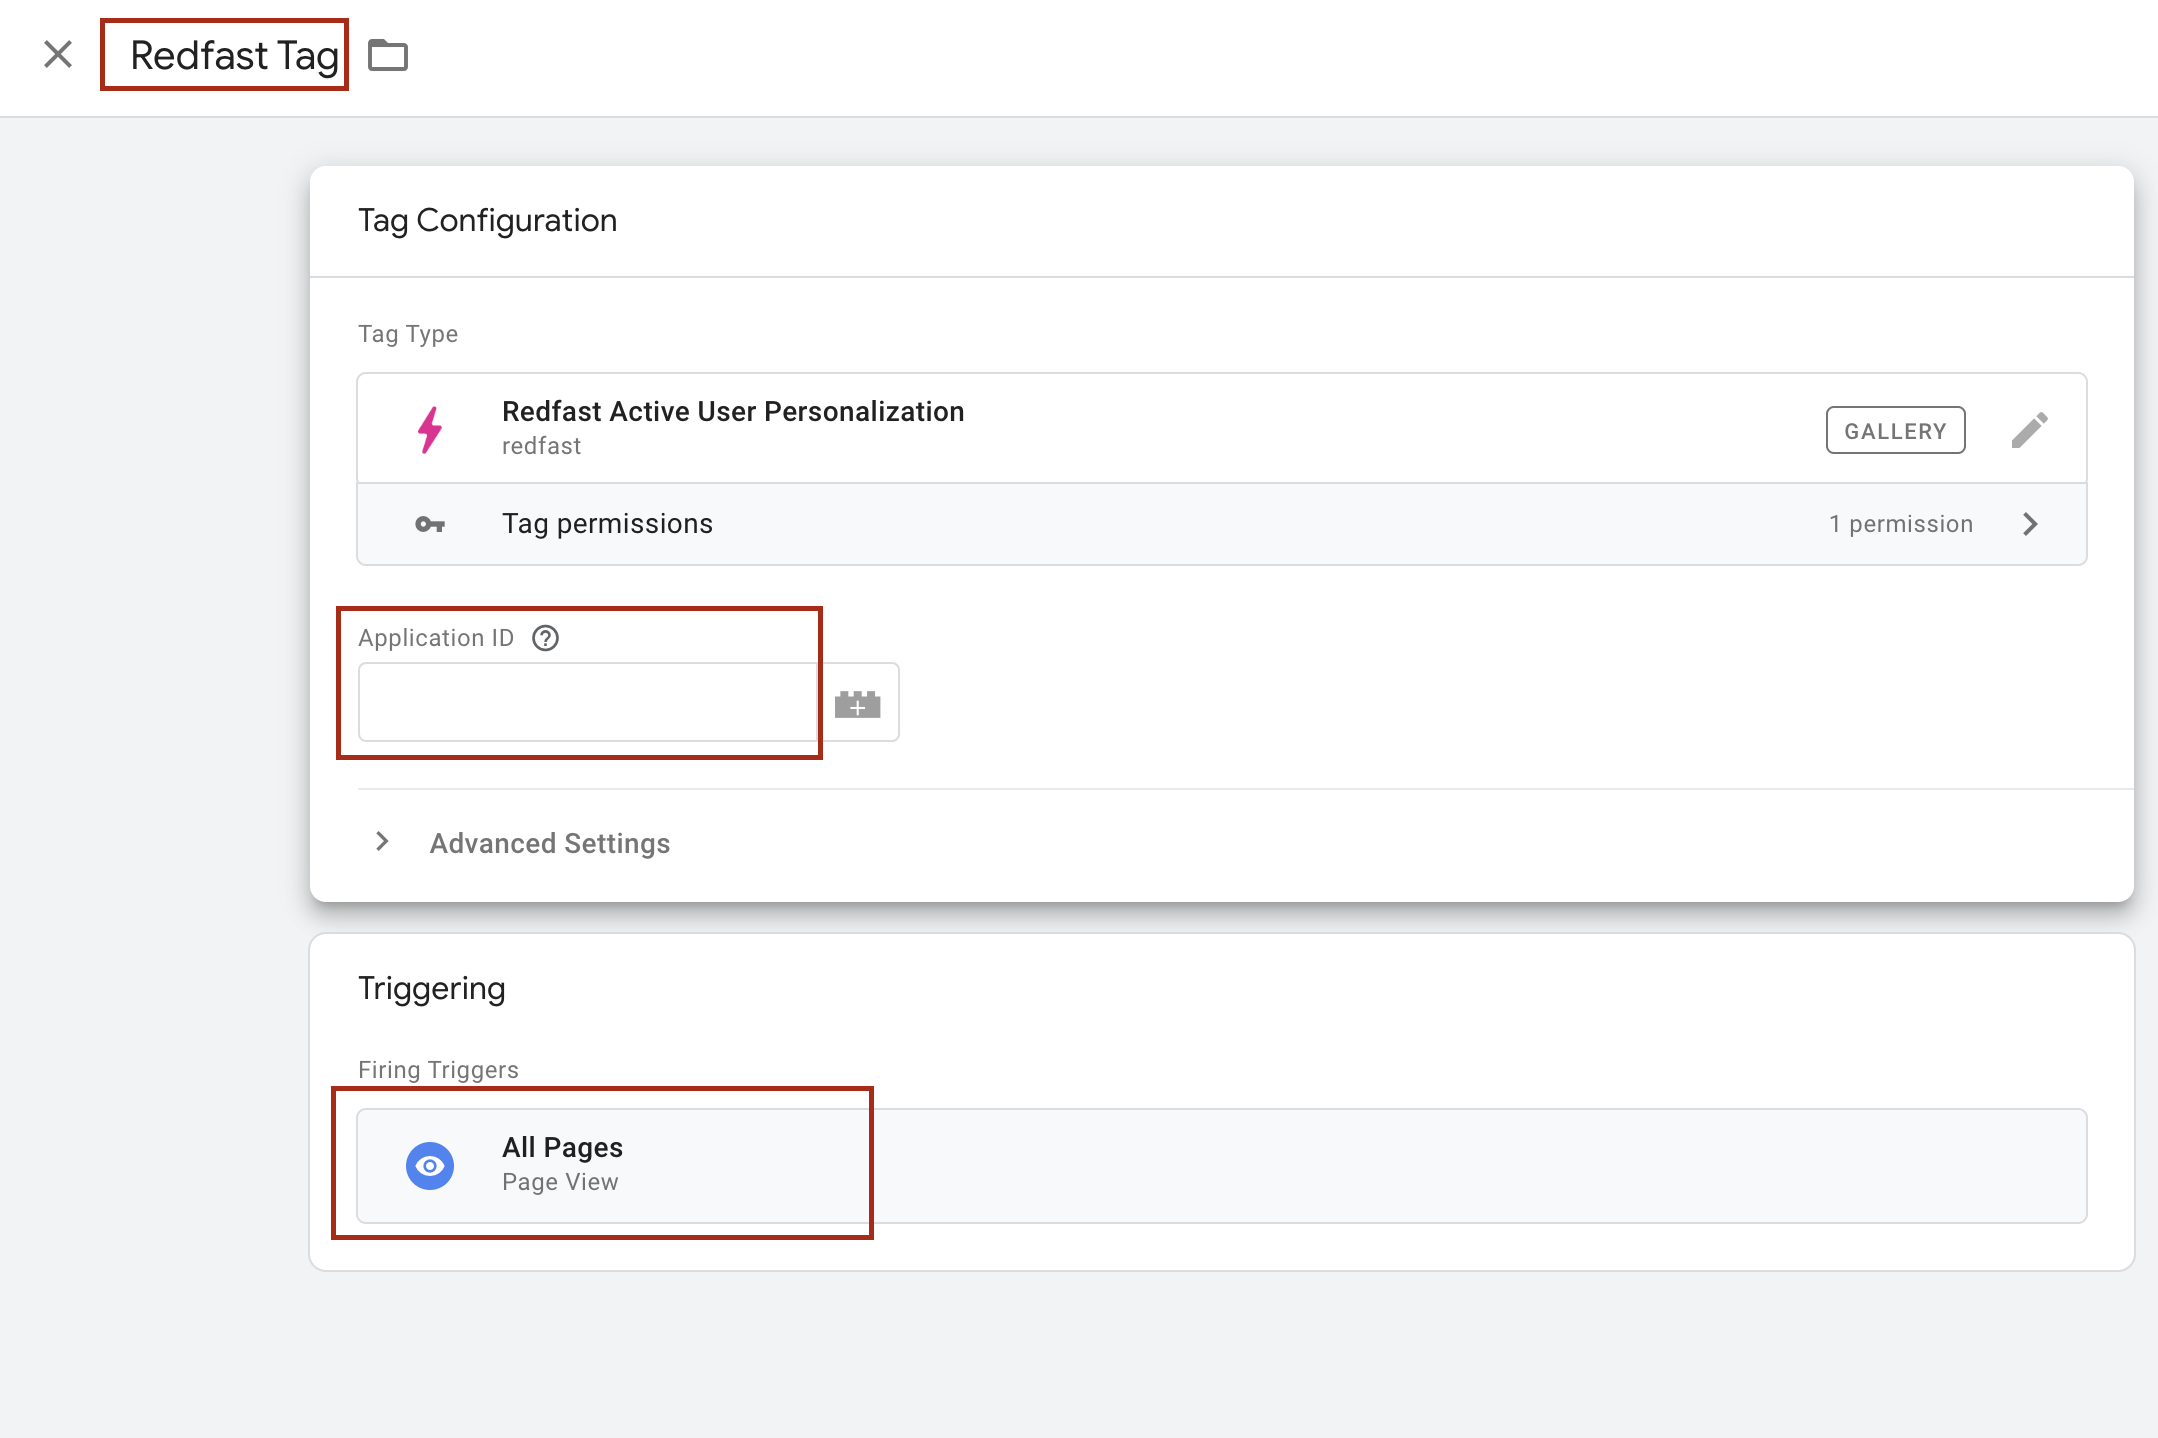Image resolution: width=2158 pixels, height=1438 pixels.
Task: Open the Application ID help icon
Action: 545,638
